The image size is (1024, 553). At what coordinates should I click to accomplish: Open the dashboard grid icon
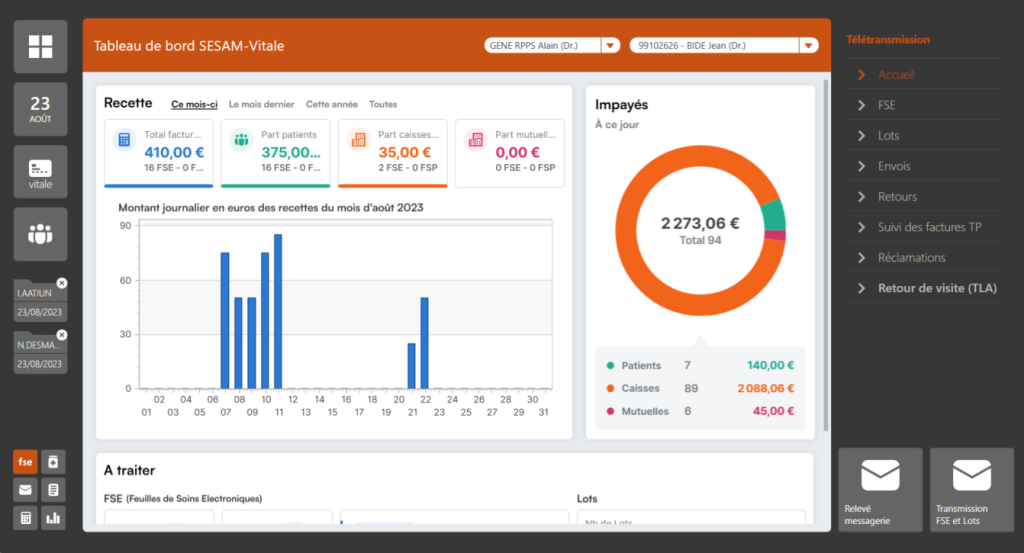coord(41,46)
